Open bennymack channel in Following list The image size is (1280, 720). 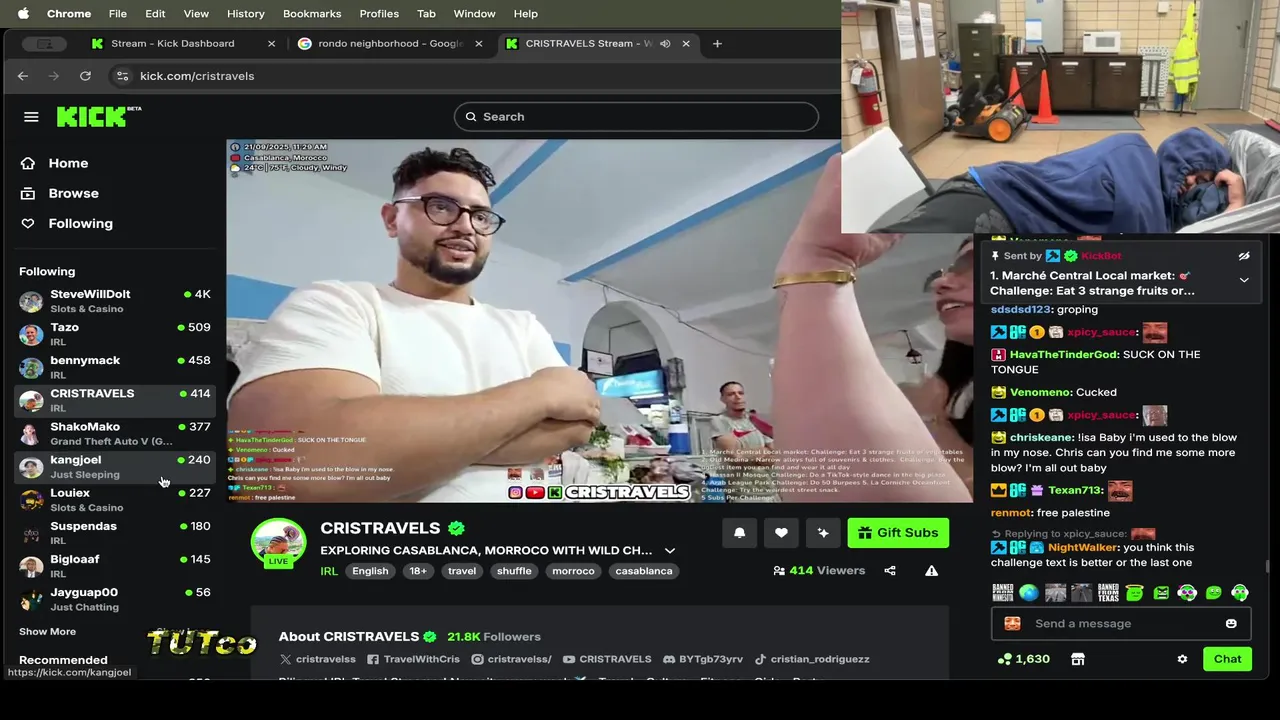114,367
